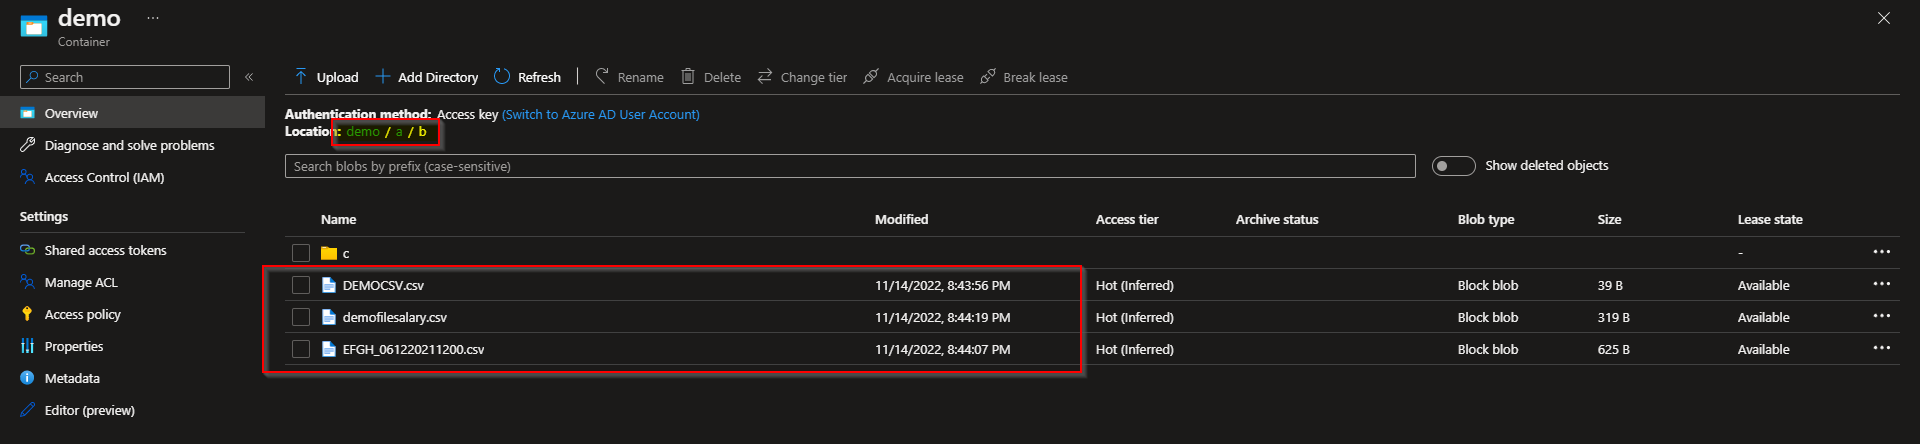Click the Blob type column header
Screen dimensions: 1920x444
(1486, 219)
